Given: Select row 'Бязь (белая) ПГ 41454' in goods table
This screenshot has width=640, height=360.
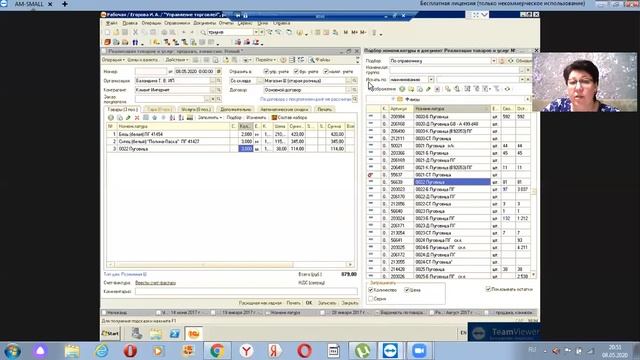Looking at the screenshot, I should (x=230, y=134).
